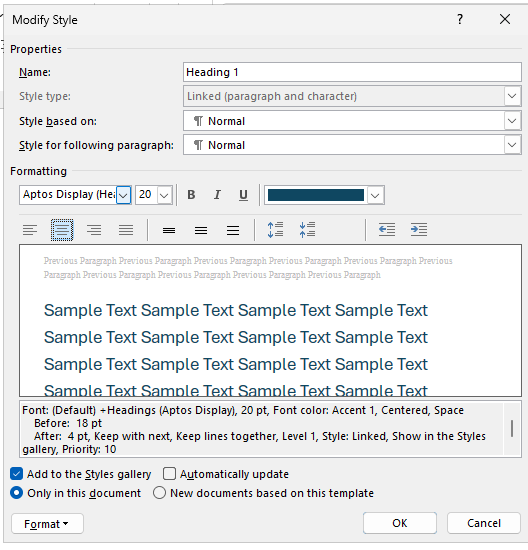Open Help with question mark icon
The height and width of the screenshot is (550, 528).
point(460,19)
